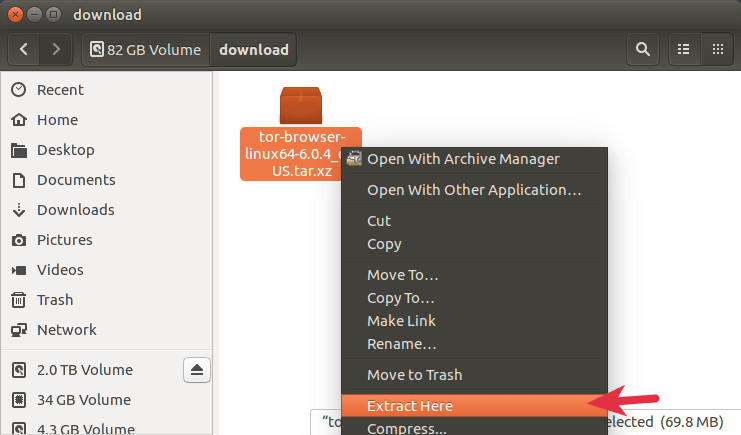This screenshot has width=741, height=435.
Task: Choose Open With Other Application…
Action: pyautogui.click(x=474, y=190)
